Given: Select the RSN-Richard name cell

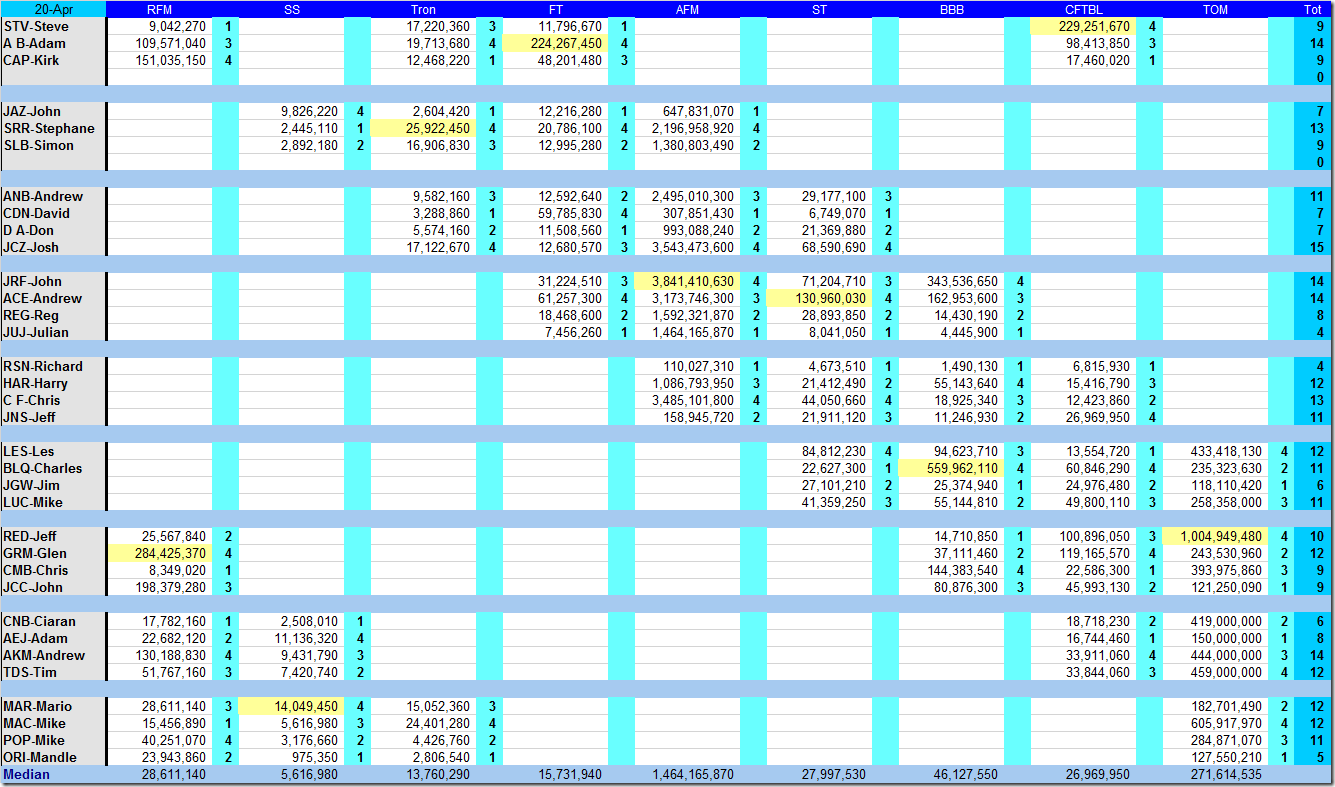Looking at the screenshot, I should coord(53,366).
